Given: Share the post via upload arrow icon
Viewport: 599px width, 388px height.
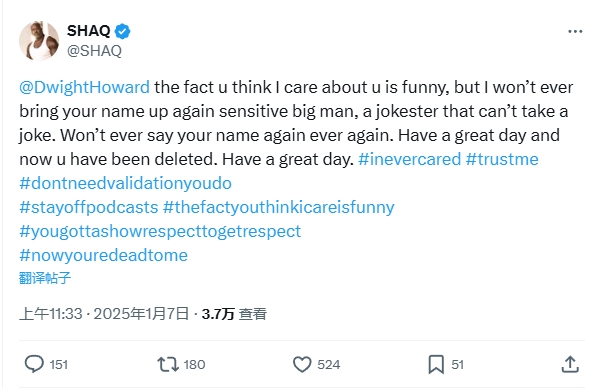Looking at the screenshot, I should pyautogui.click(x=570, y=364).
